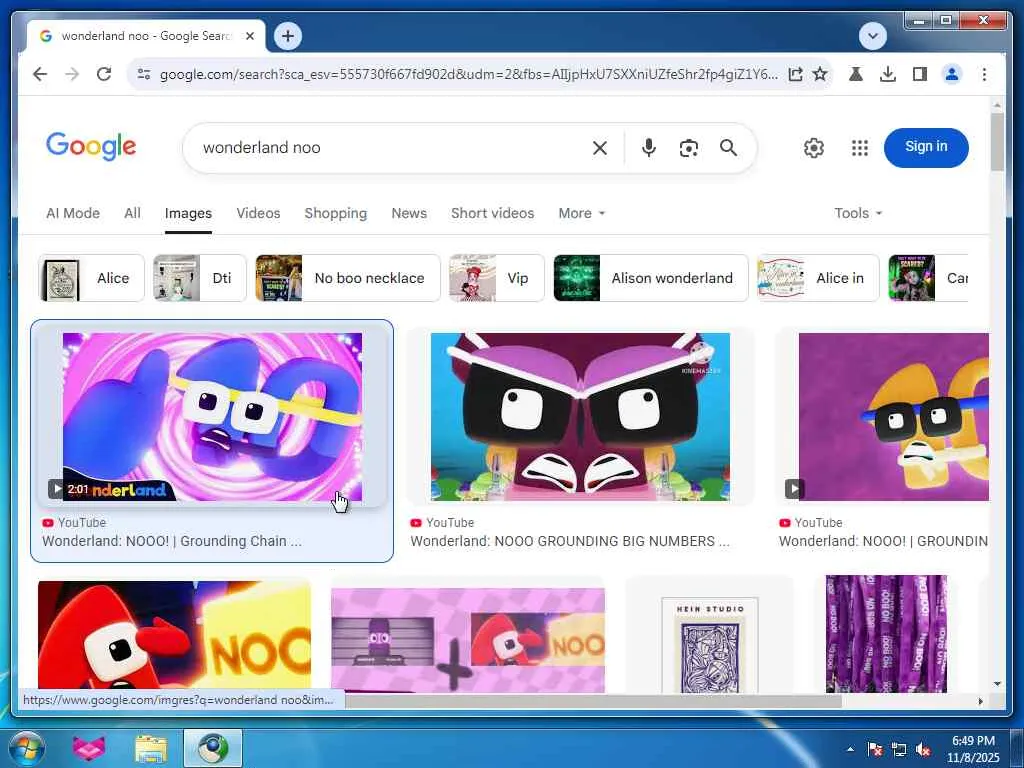This screenshot has width=1024, height=768.
Task: Open the pink cat taskbar app
Action: [88, 748]
